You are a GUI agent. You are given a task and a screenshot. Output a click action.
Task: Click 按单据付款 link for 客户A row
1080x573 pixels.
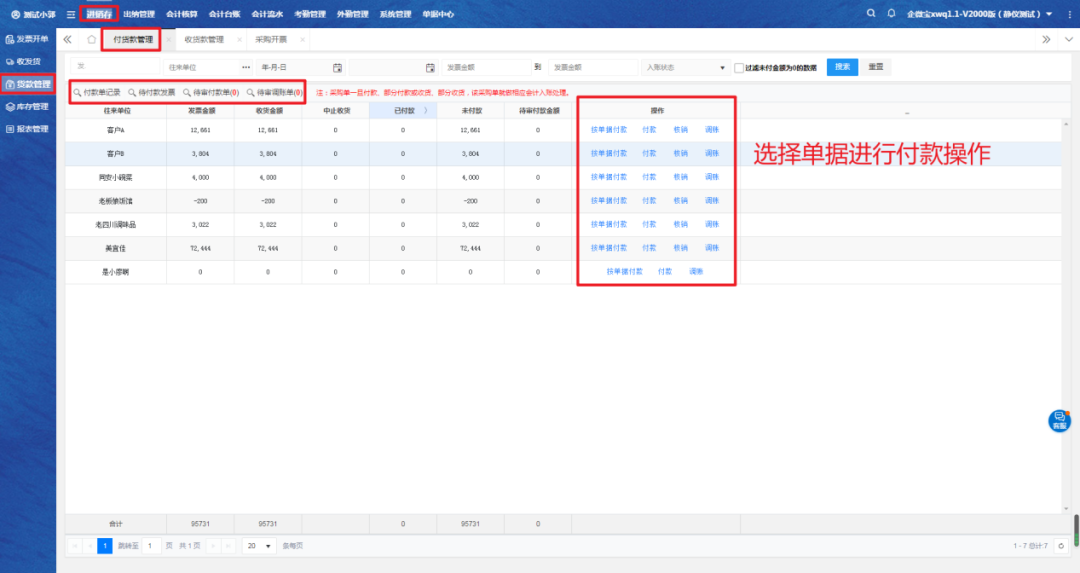click(609, 130)
